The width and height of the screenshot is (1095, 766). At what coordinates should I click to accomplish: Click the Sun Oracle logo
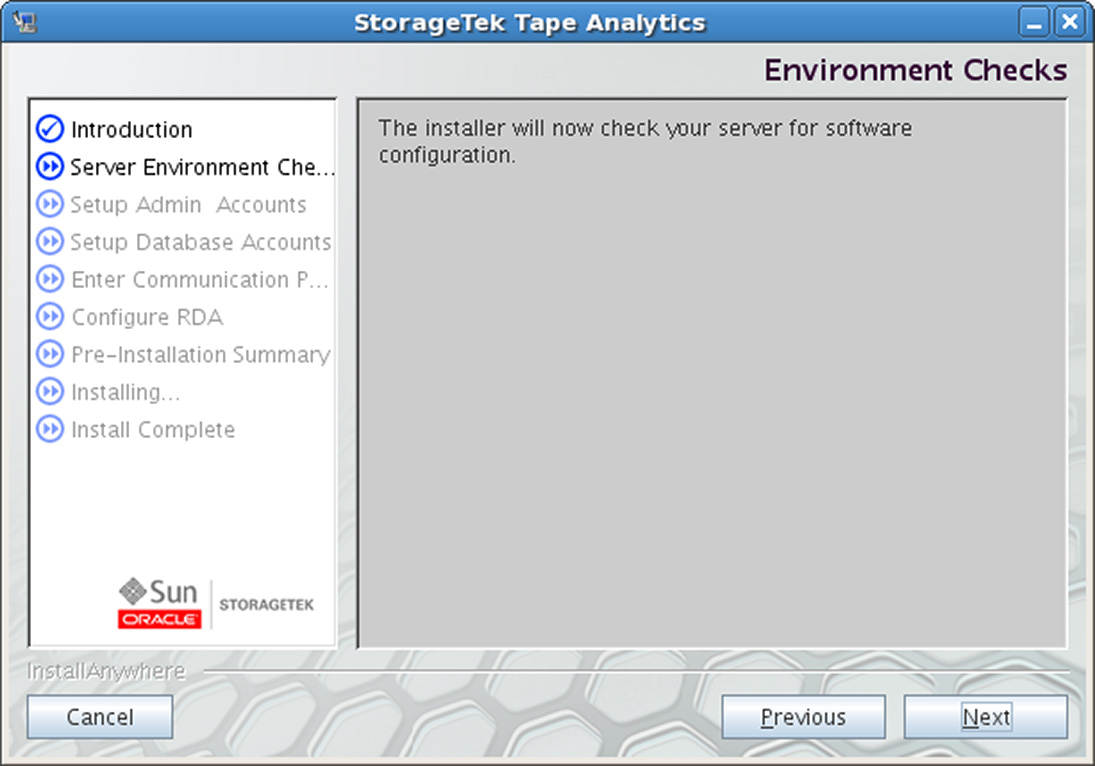160,603
